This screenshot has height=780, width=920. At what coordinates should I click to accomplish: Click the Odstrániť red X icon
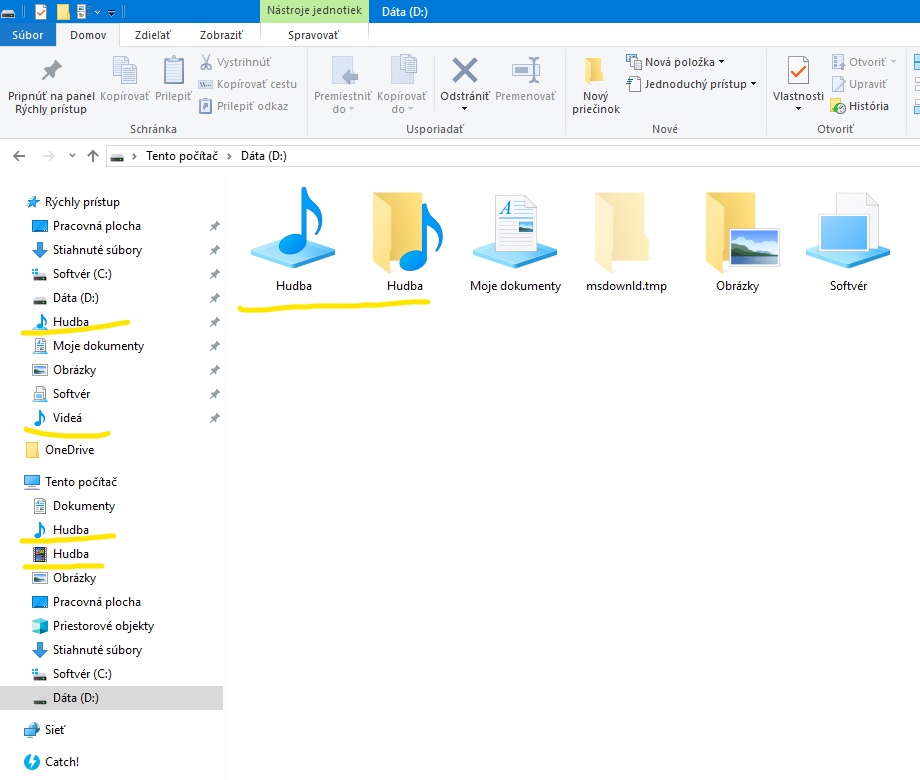[x=465, y=71]
